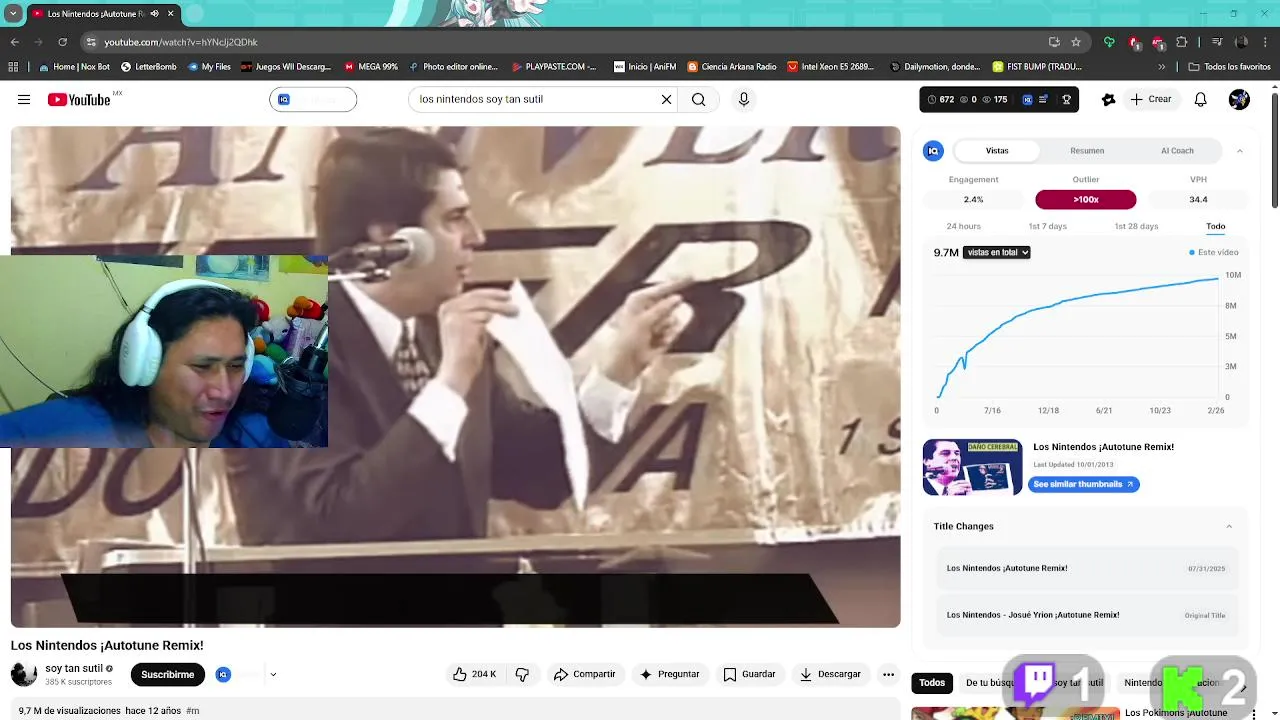Open more actions three-dot menu under the video
Viewport: 1280px width, 720px height.
coord(888,674)
